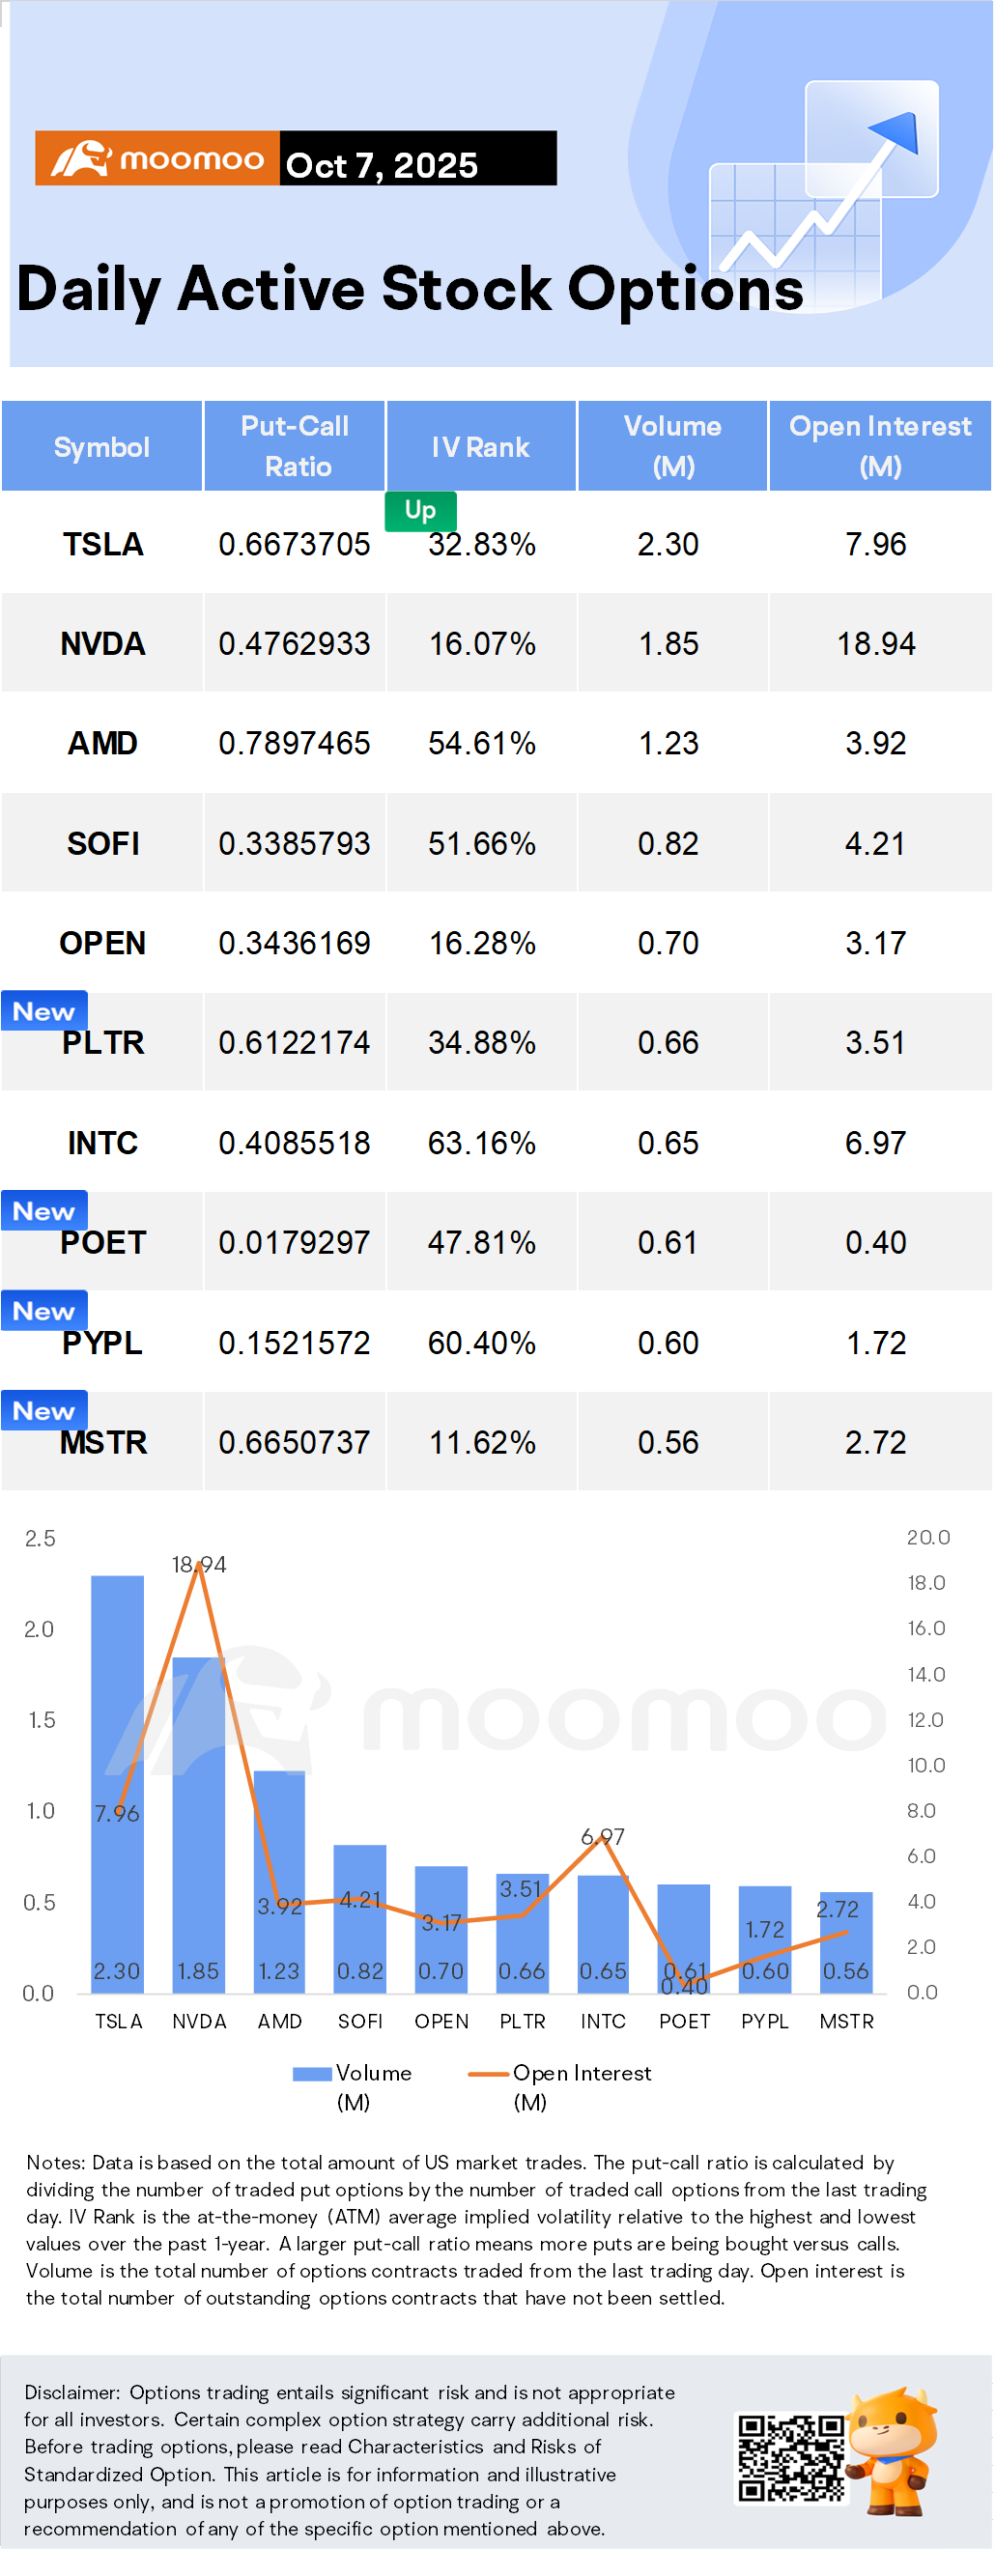Click the orange Open Interest legend line
The image size is (995, 2576).
click(x=488, y=2074)
